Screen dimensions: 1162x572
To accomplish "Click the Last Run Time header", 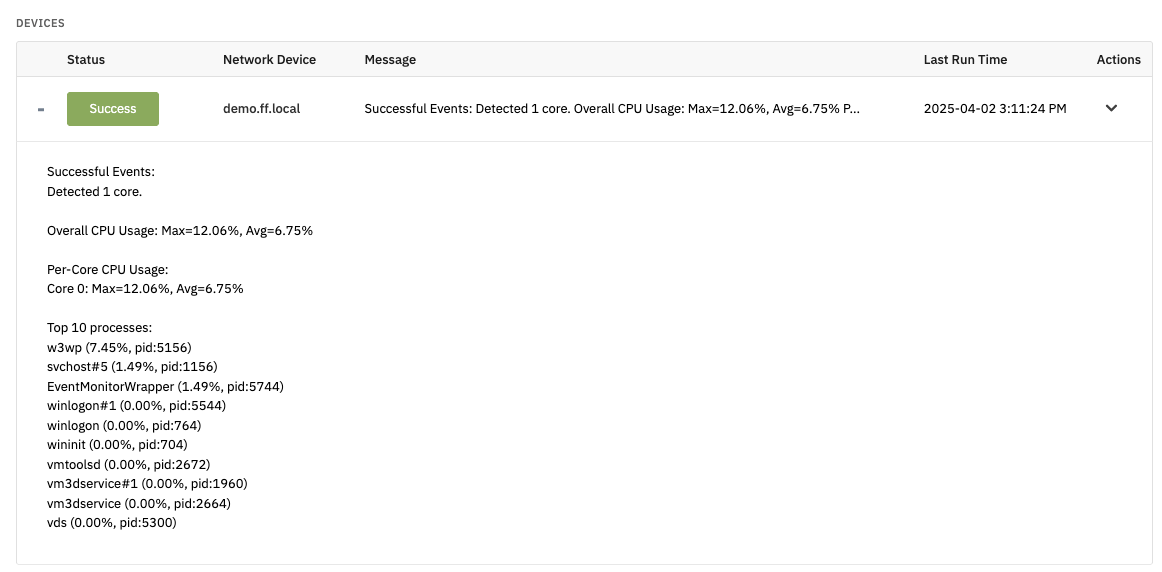I will (x=965, y=59).
